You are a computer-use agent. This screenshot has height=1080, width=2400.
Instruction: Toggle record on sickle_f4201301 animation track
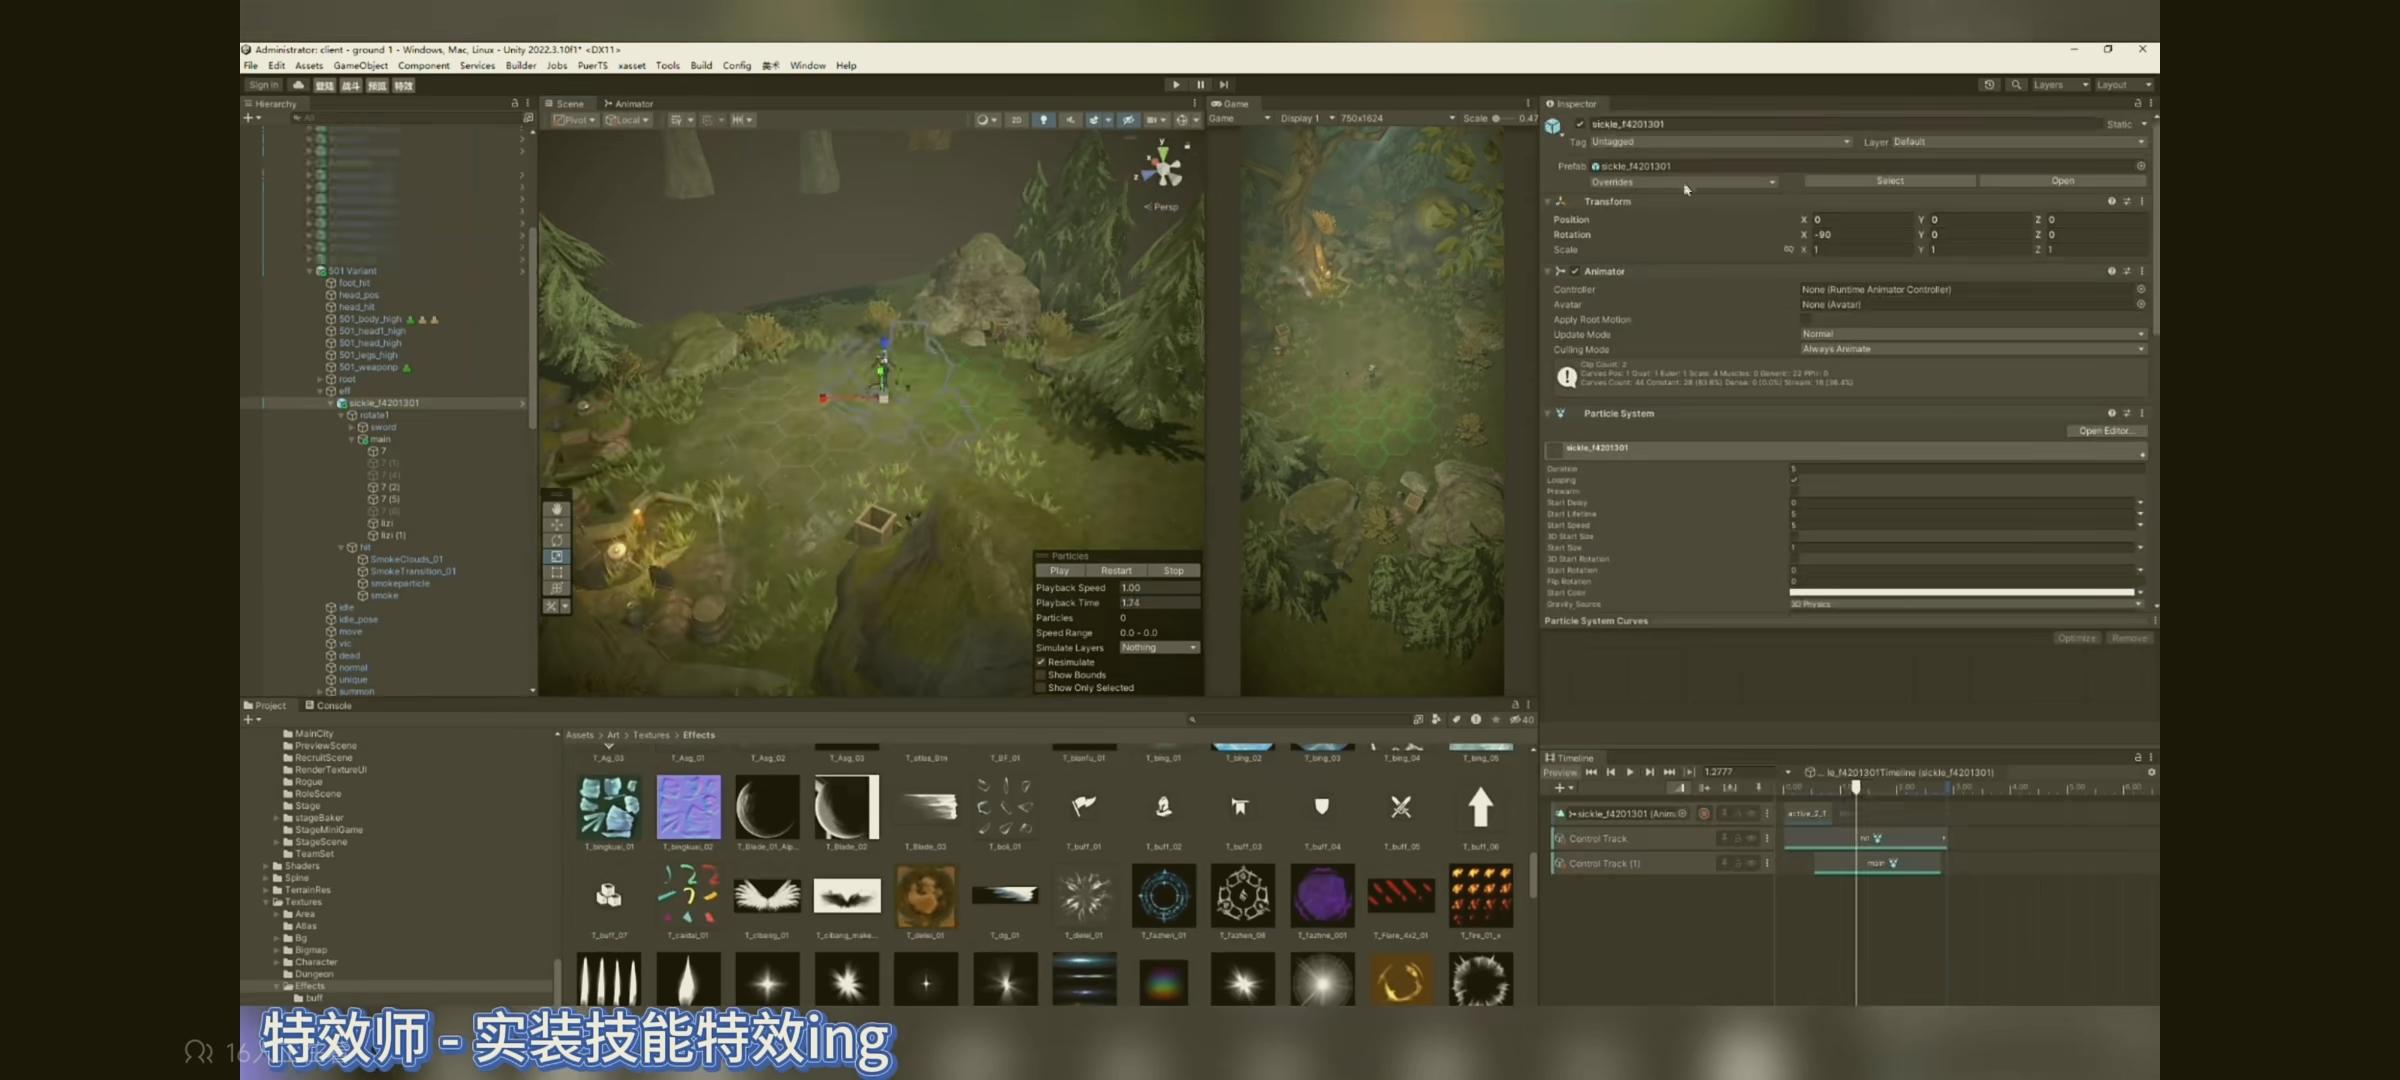pos(1704,814)
